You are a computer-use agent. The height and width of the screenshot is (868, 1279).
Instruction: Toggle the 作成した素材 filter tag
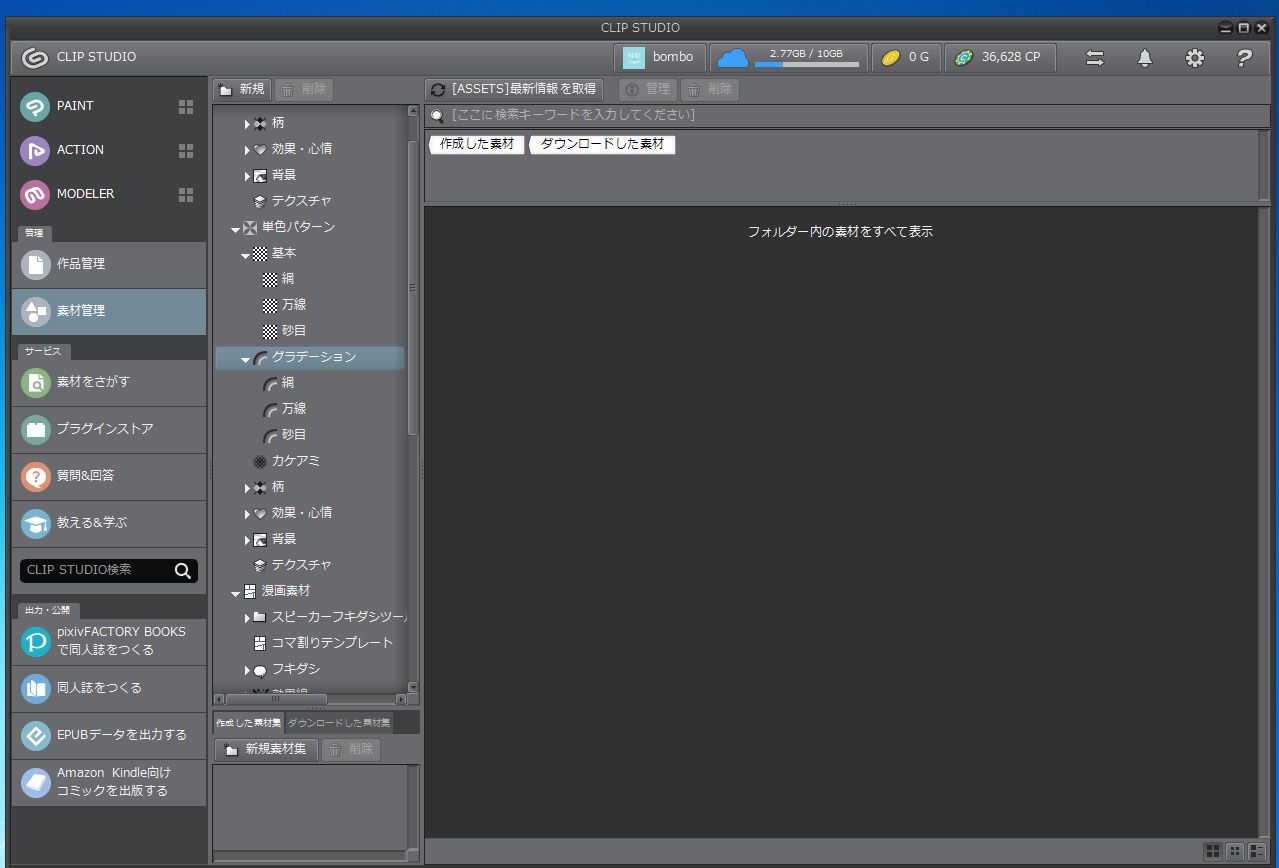pyautogui.click(x=477, y=144)
